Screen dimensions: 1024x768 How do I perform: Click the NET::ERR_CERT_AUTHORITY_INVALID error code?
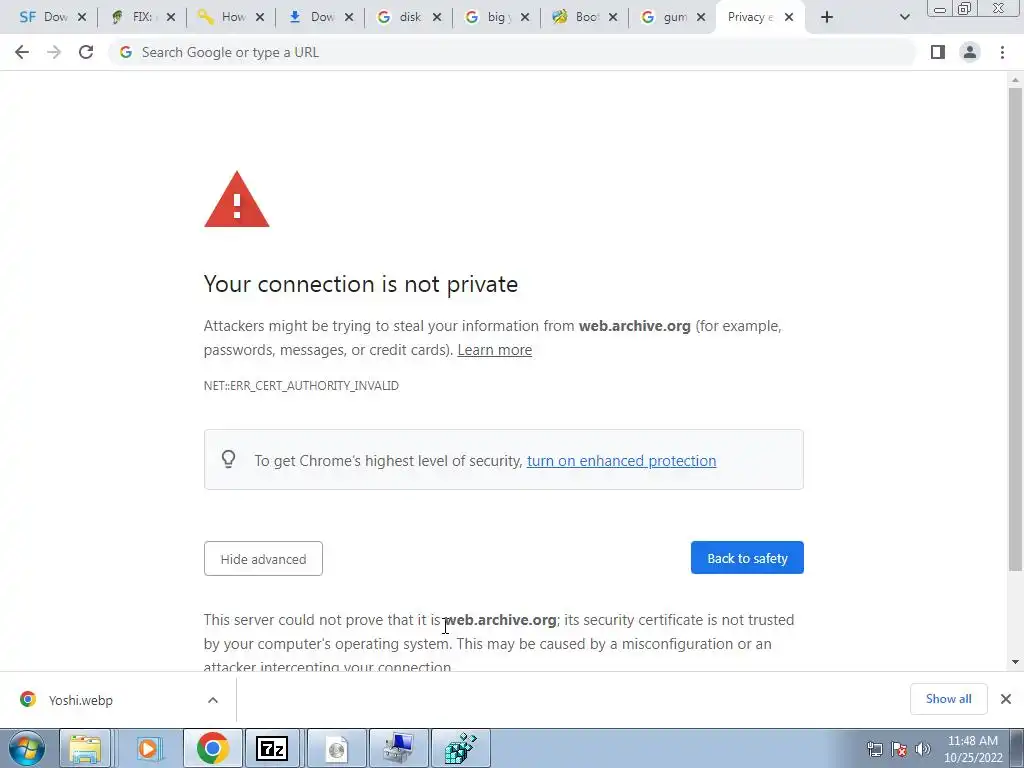(301, 386)
